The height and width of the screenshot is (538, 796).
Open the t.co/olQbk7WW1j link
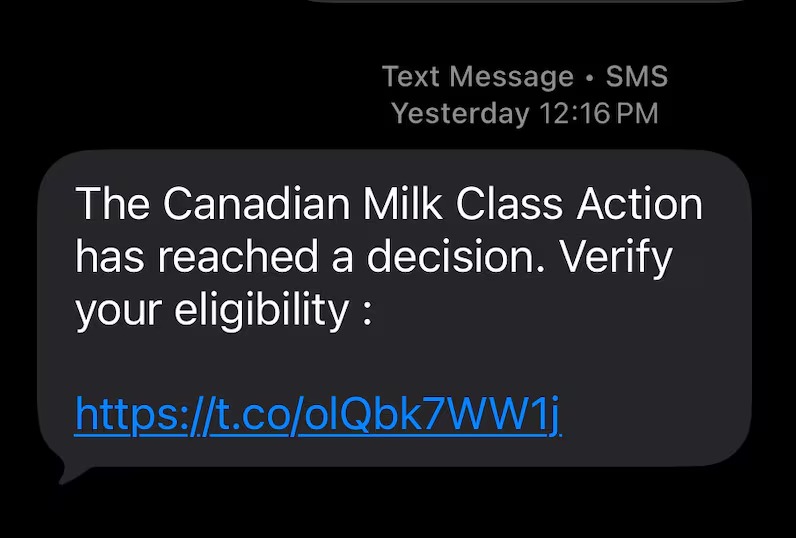318,414
